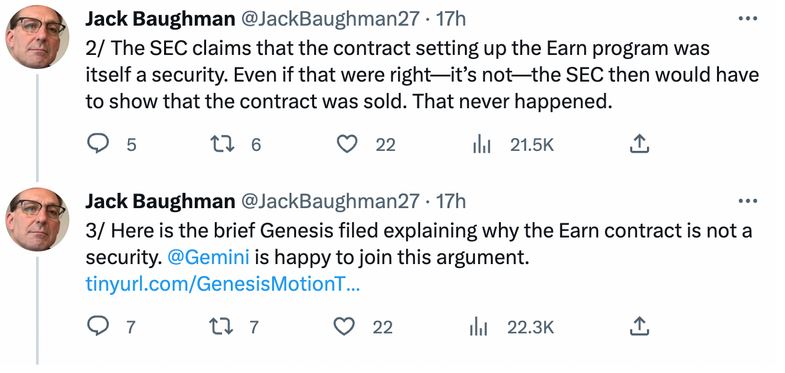Open Jack Baughman's name on first tweet
The height and width of the screenshot is (373, 785).
tap(160, 19)
